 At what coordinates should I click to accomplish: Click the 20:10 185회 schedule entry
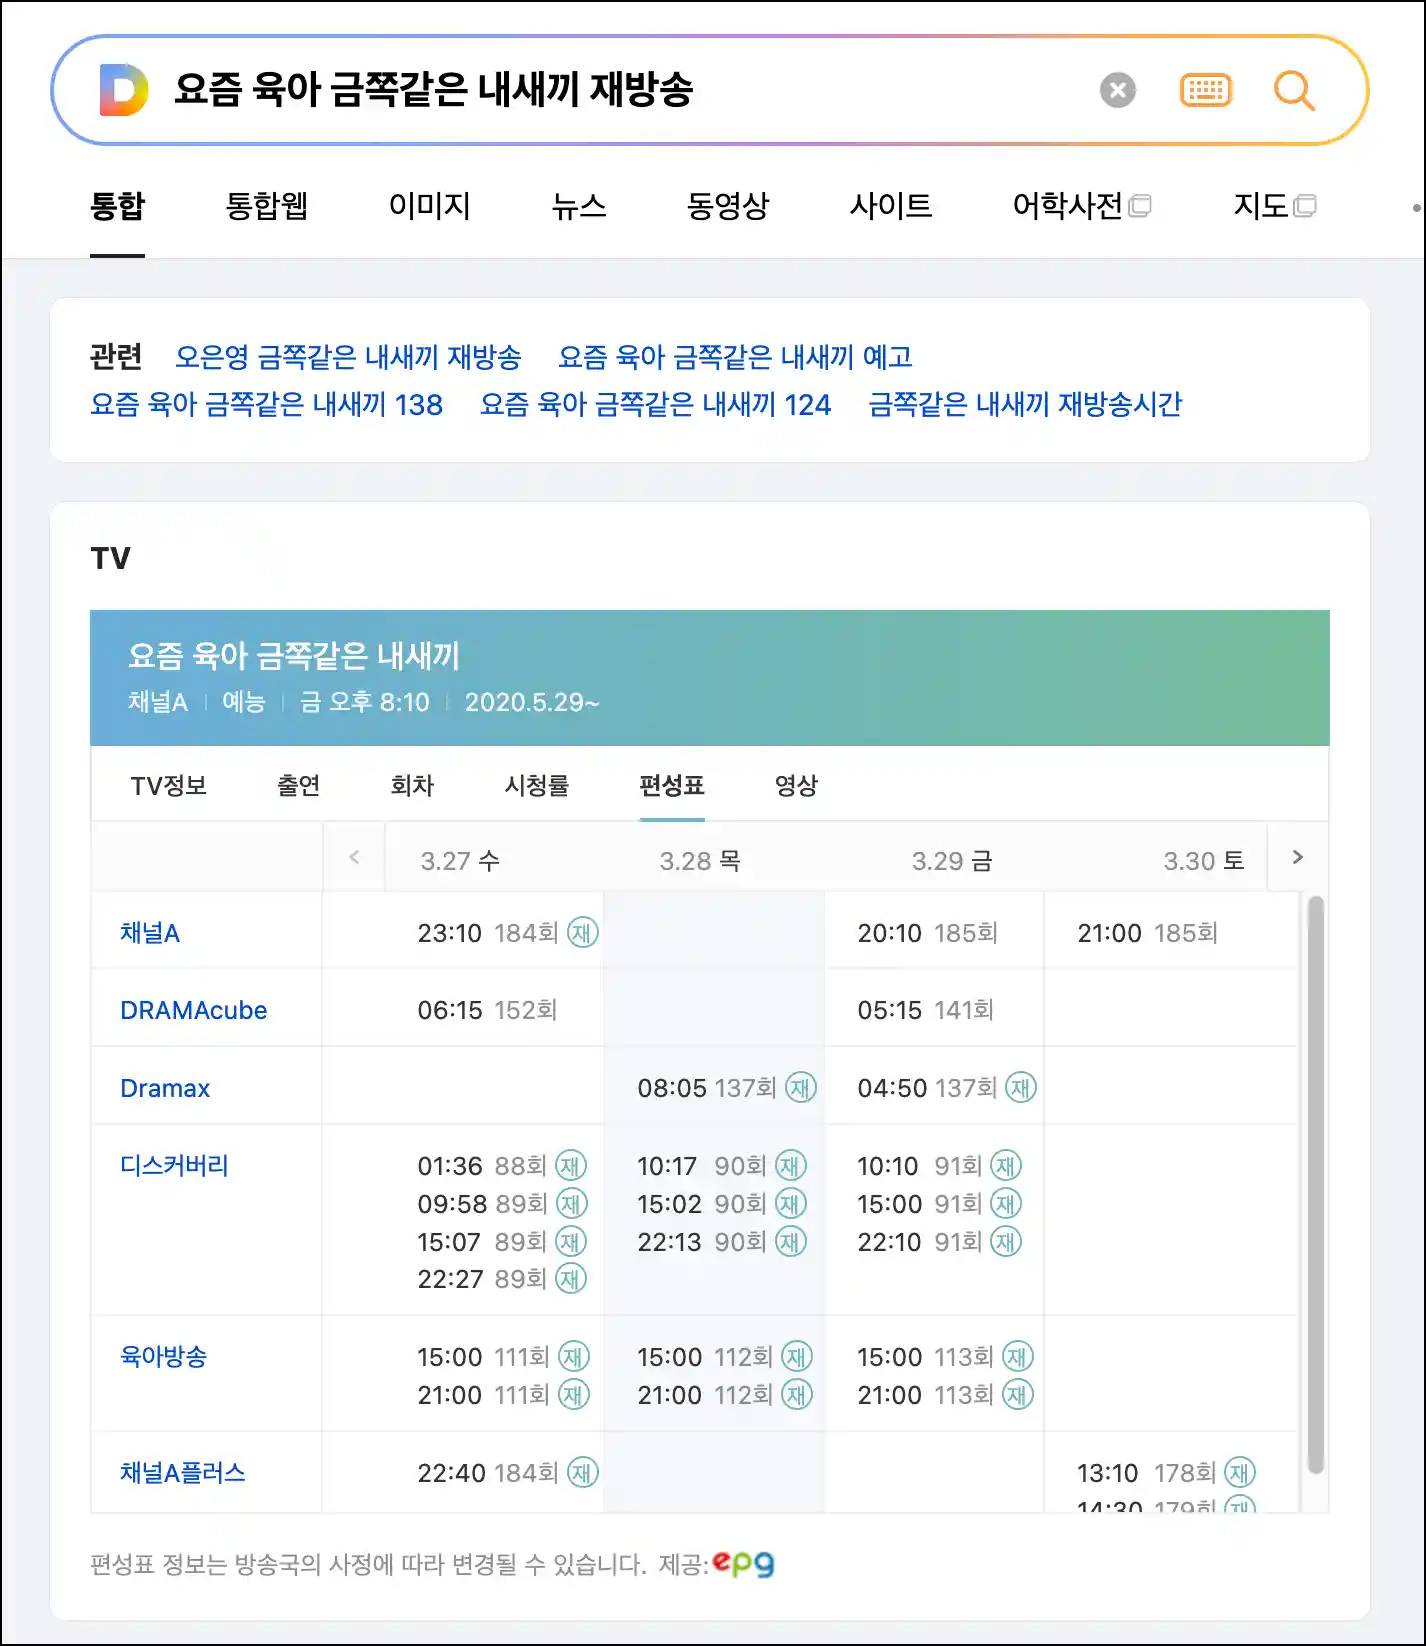click(928, 933)
